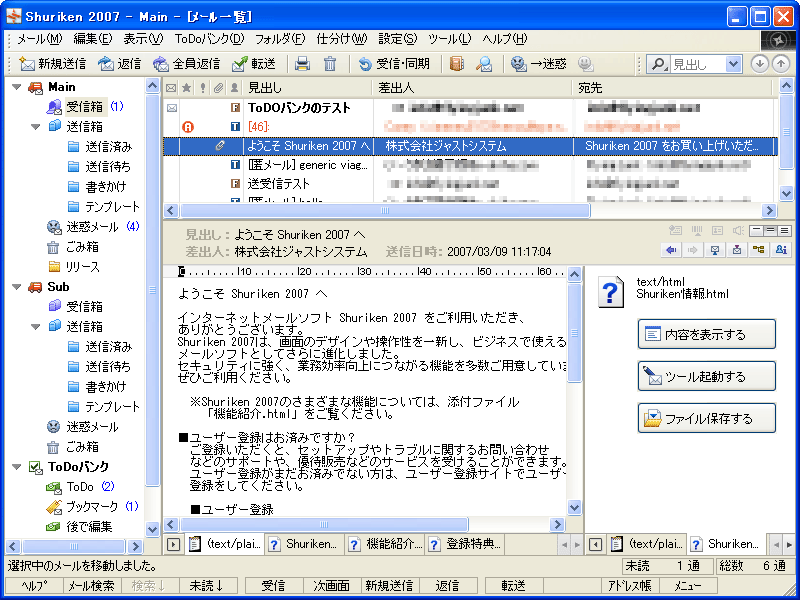Viewport: 800px width, 600px height.
Task: Click the trash delete icon in toolbar
Action: [x=330, y=64]
